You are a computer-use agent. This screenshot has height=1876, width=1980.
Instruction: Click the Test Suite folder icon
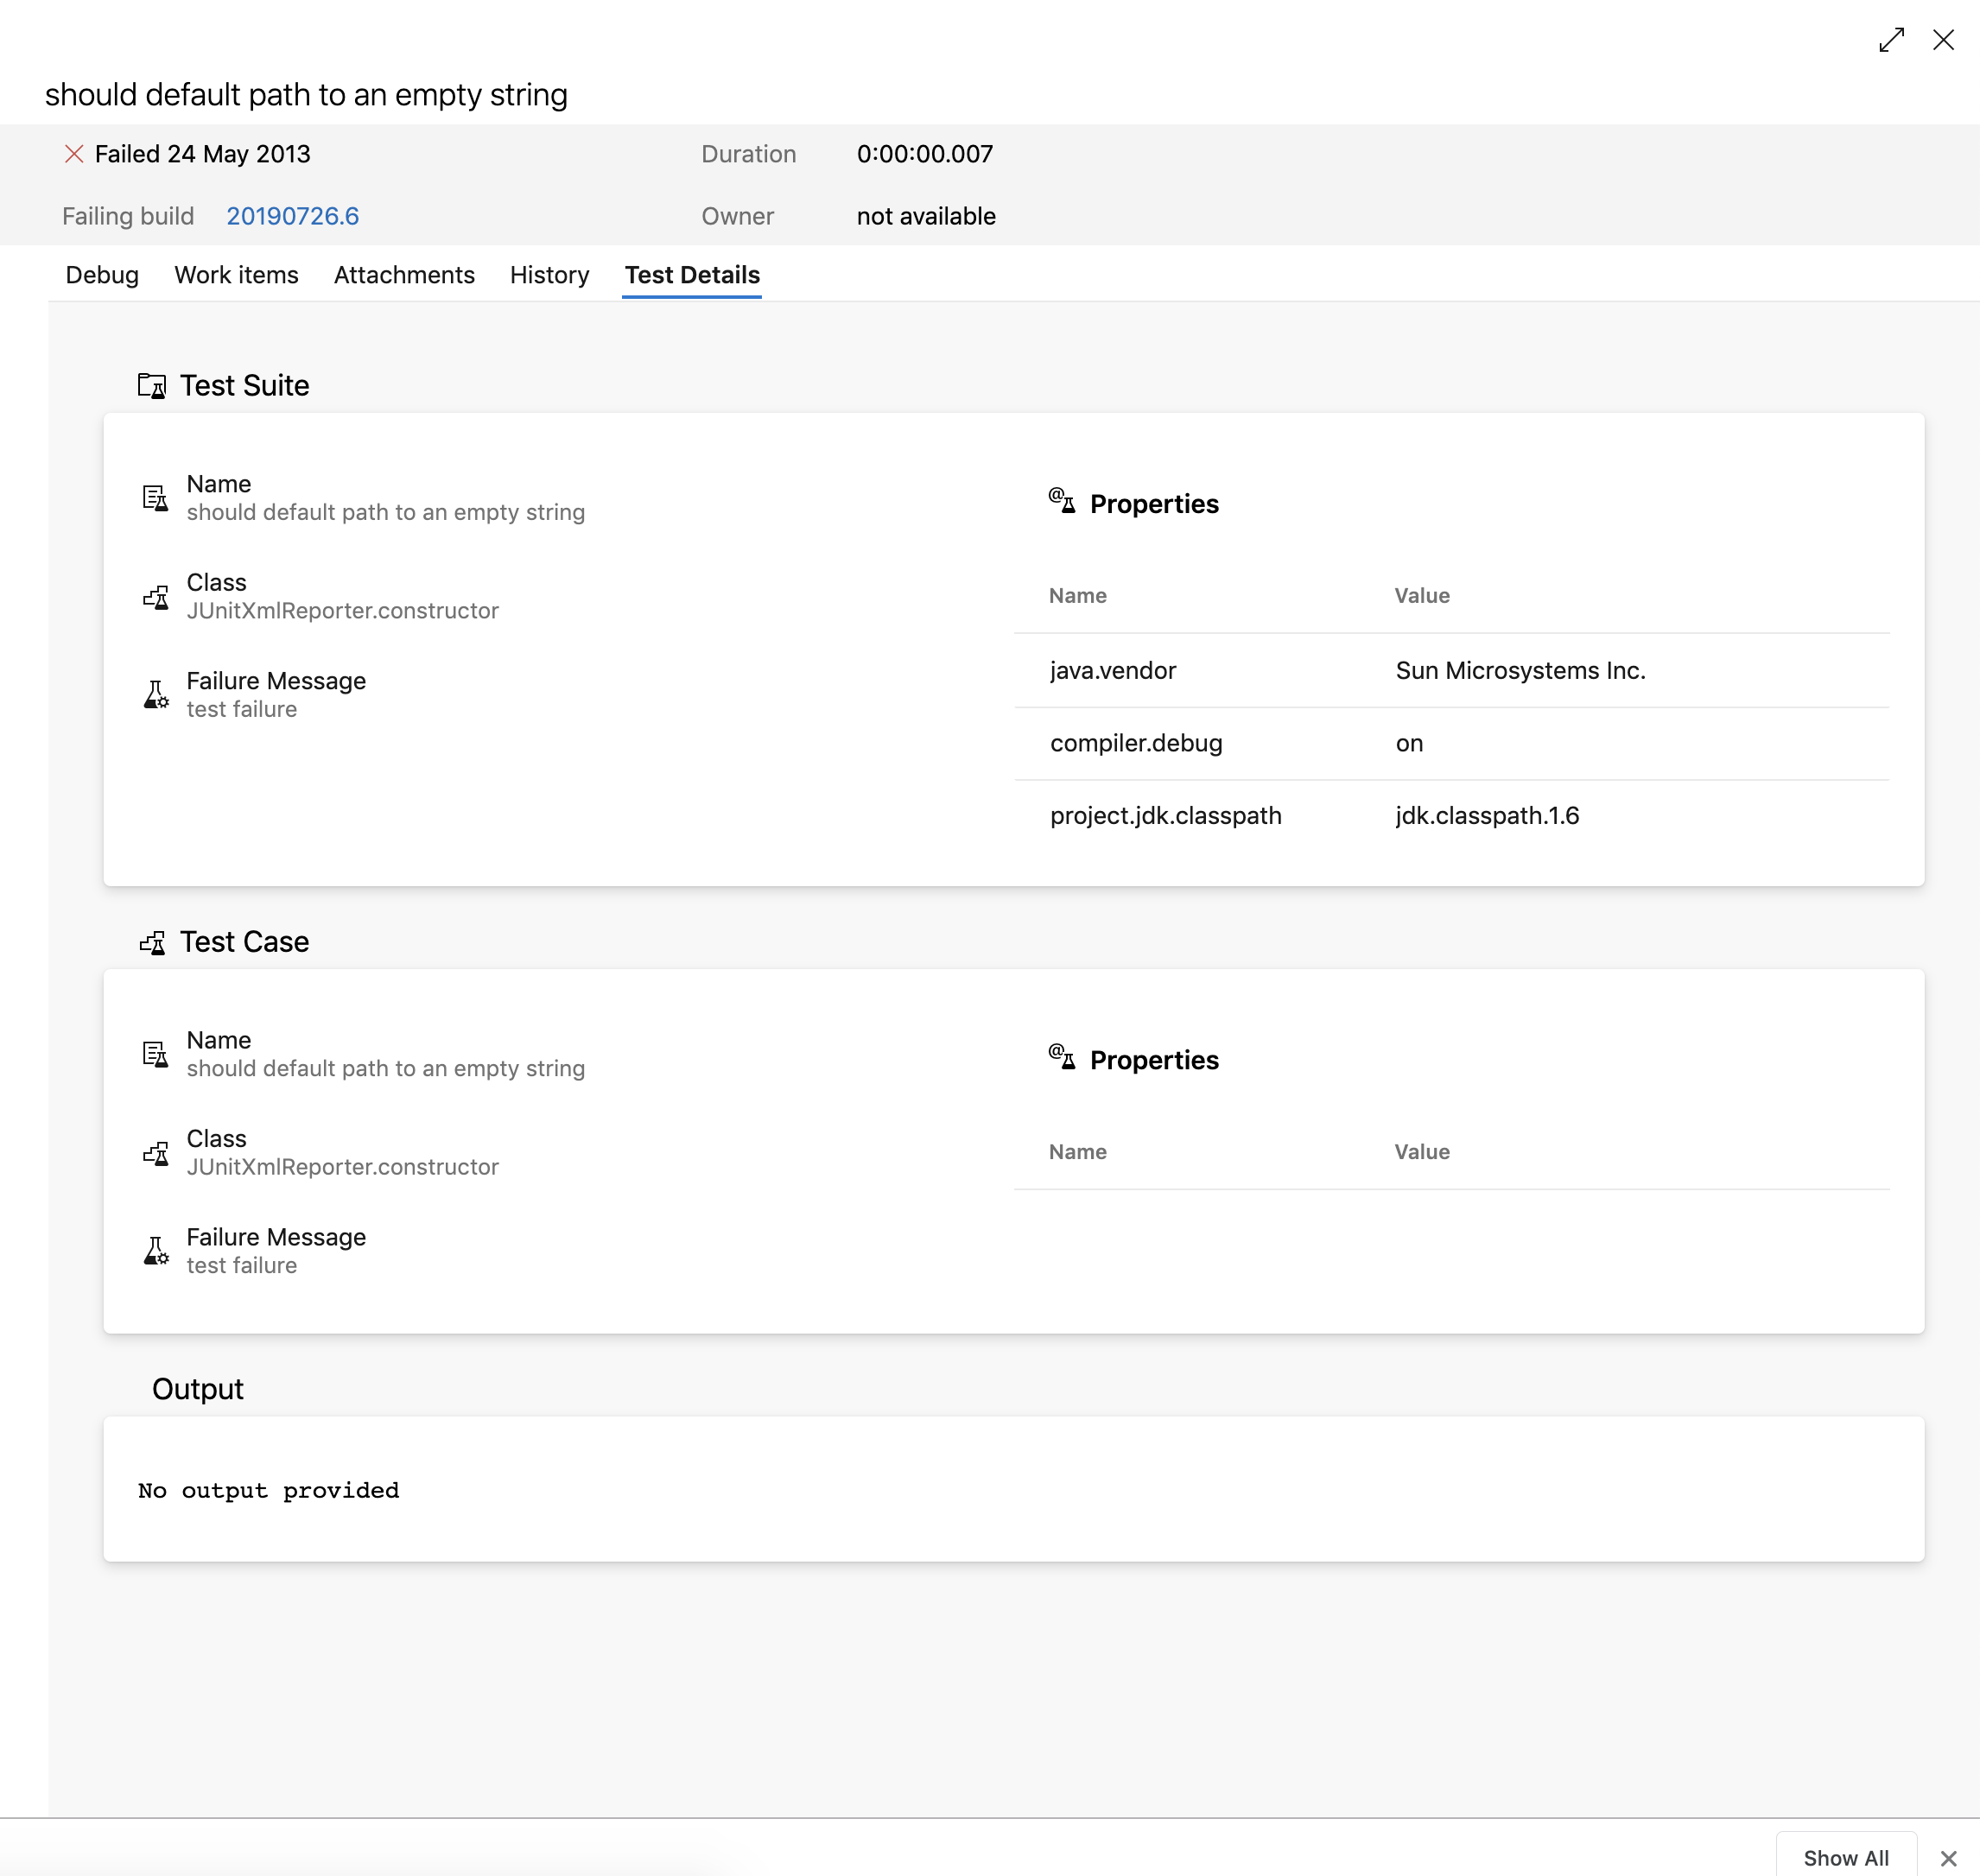(x=152, y=386)
